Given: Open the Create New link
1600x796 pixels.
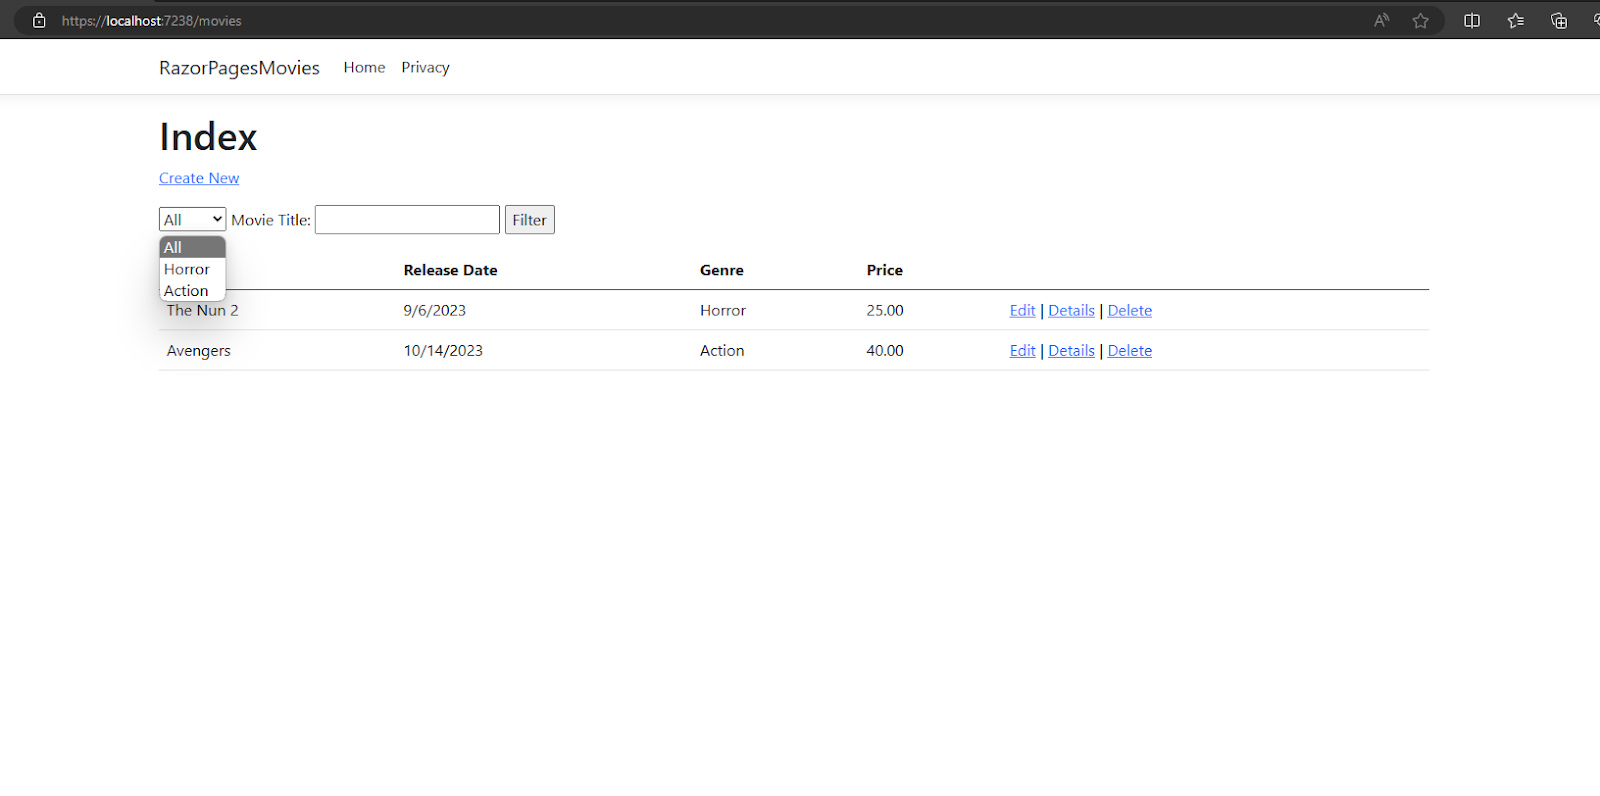Looking at the screenshot, I should pyautogui.click(x=199, y=178).
